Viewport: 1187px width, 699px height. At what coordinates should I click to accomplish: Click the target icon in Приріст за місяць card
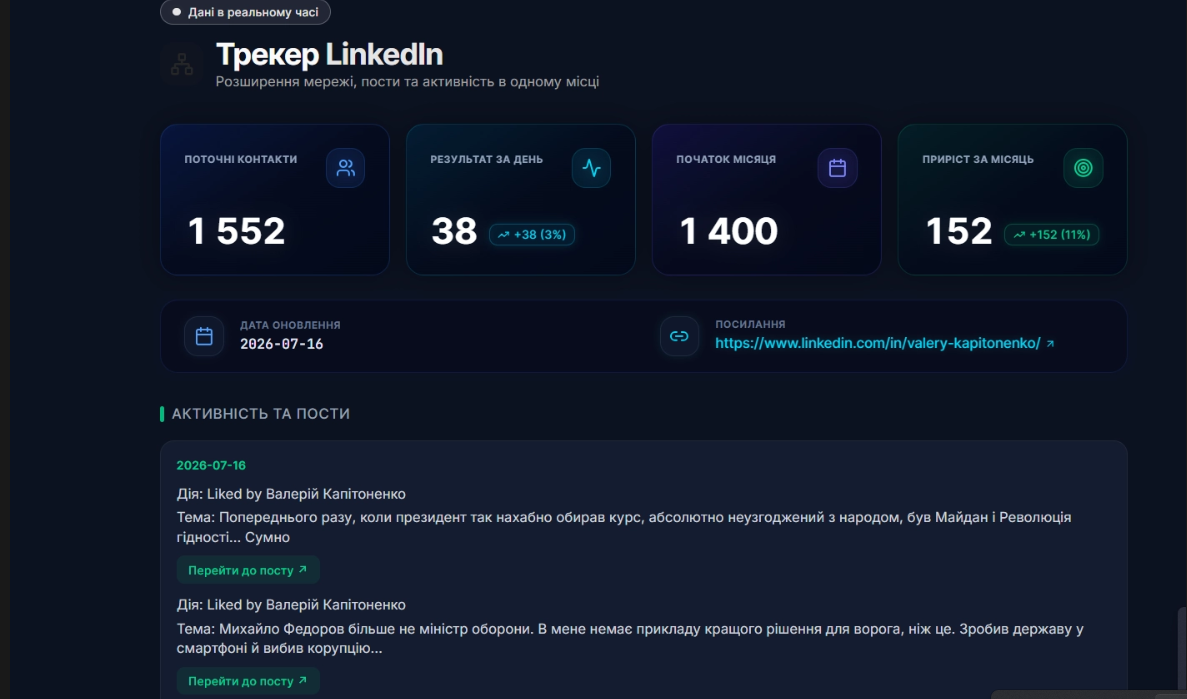pos(1083,168)
